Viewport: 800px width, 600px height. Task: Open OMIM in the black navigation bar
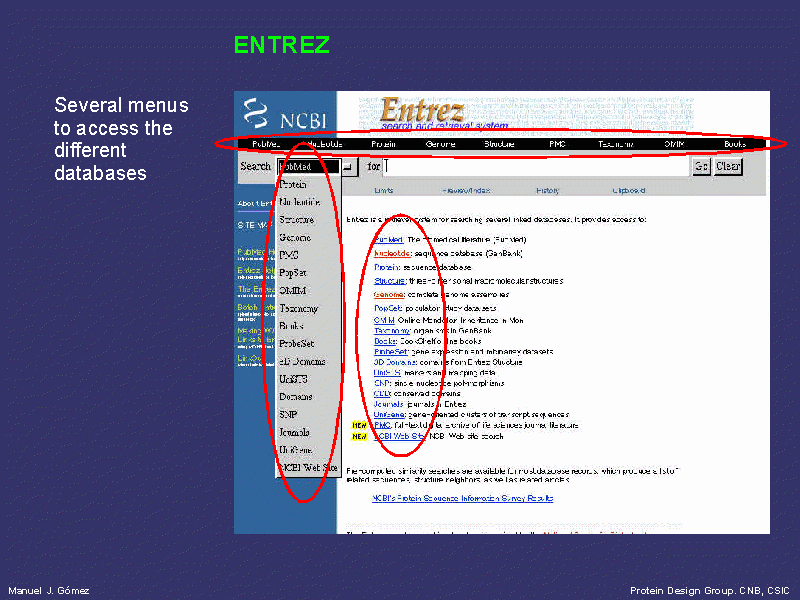point(674,144)
